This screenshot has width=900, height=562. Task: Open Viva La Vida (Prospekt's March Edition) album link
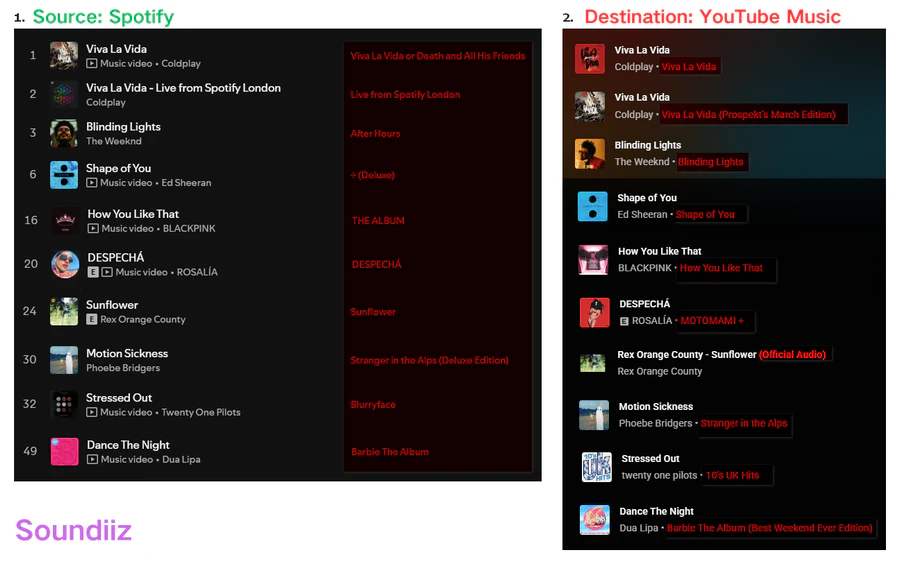click(x=748, y=114)
